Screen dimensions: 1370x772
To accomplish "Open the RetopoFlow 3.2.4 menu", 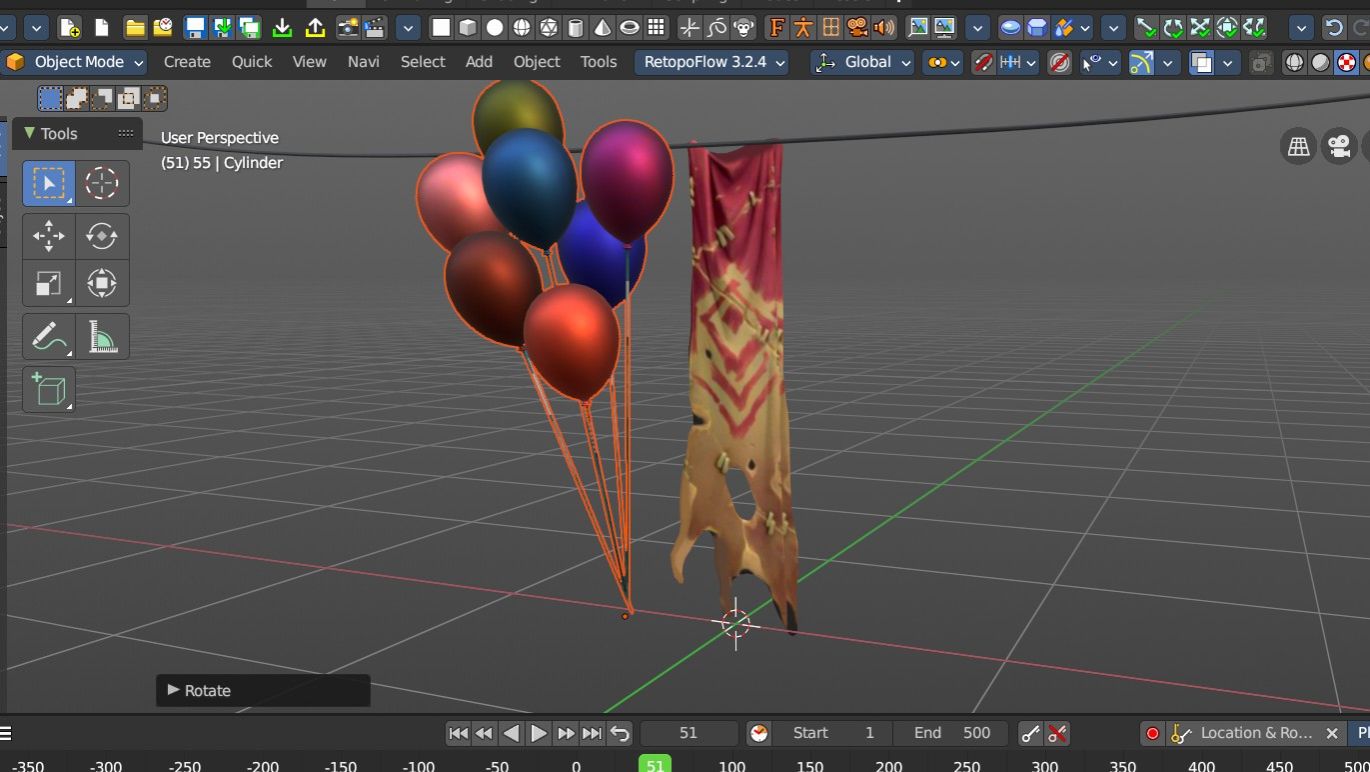I will 711,62.
